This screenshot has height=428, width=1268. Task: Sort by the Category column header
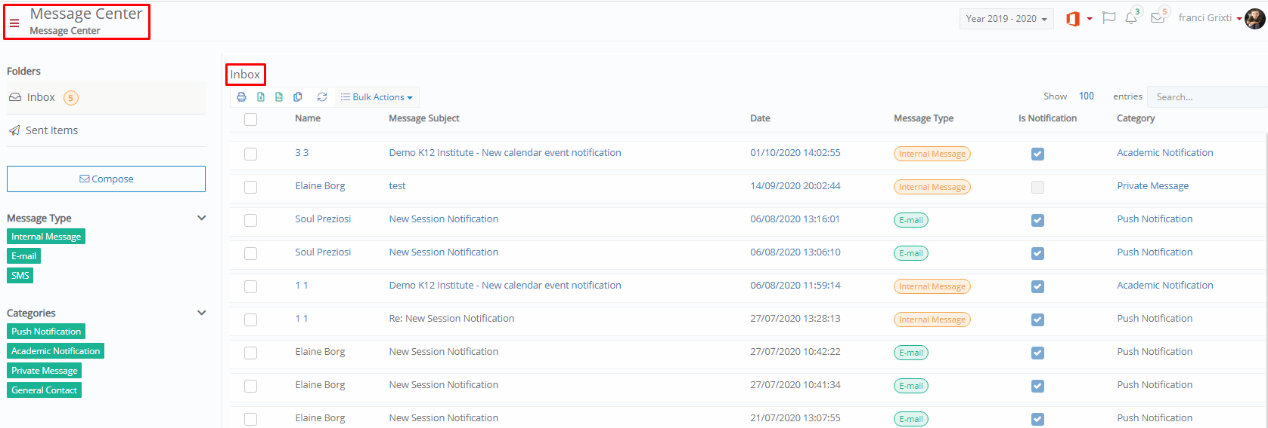coord(1136,118)
